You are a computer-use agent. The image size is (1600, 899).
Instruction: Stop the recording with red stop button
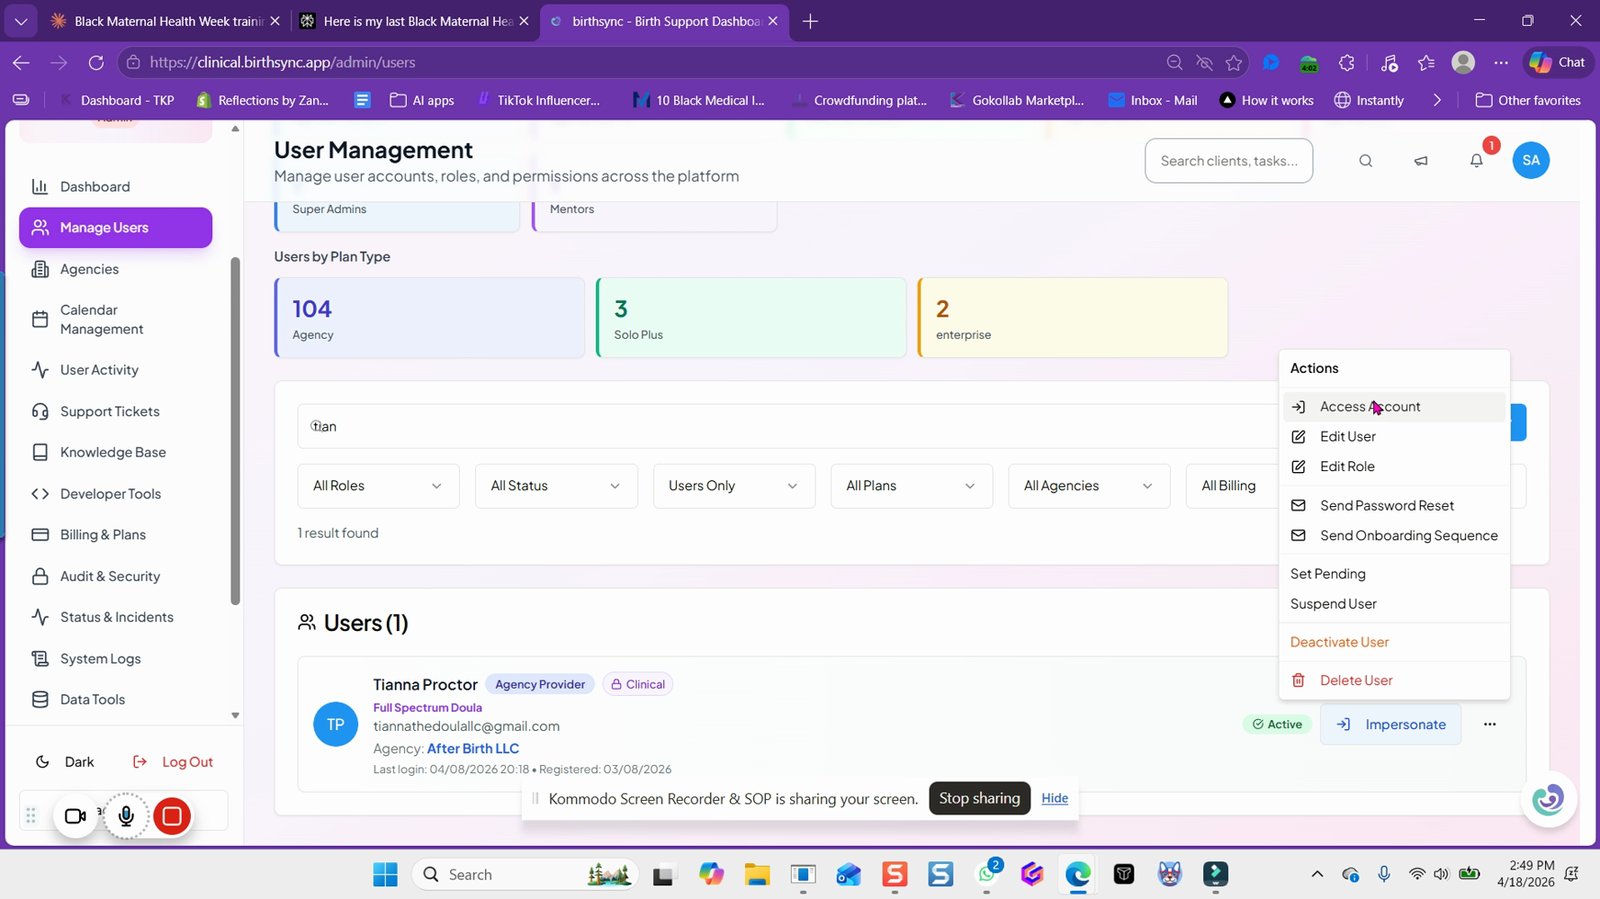172,816
